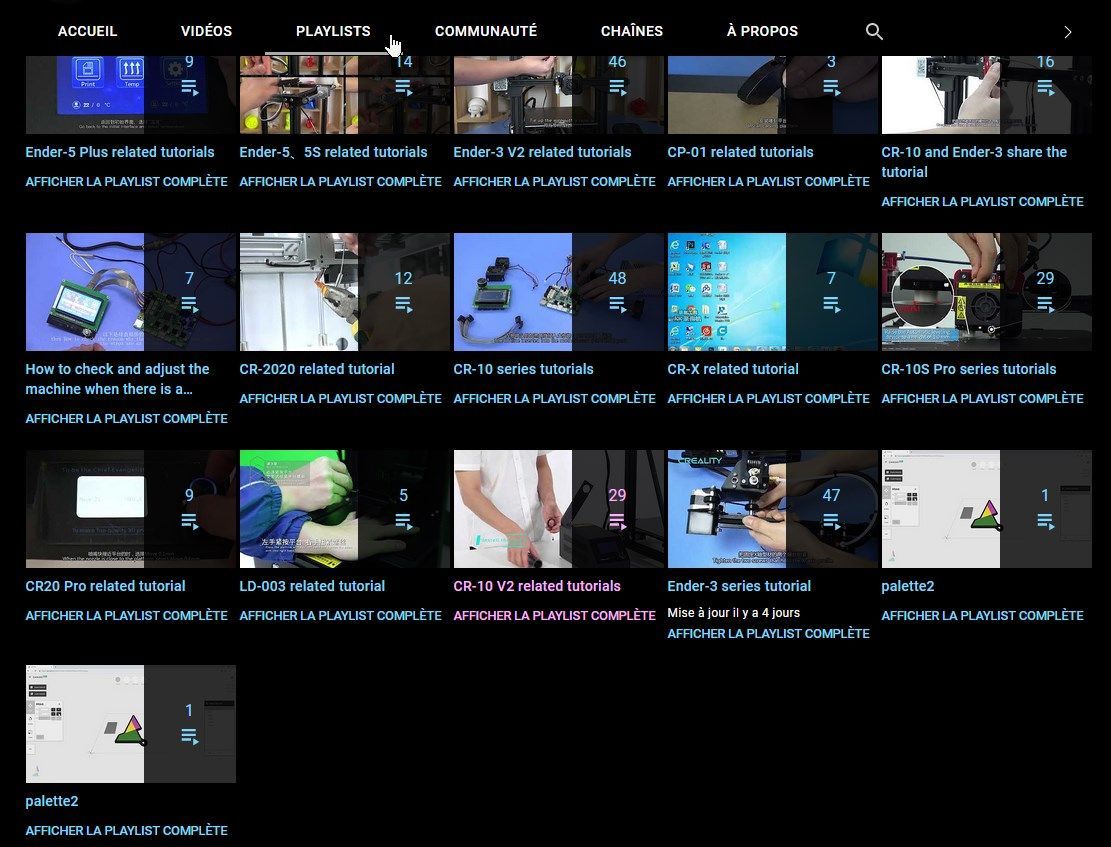Click playlist icon on Ender-5 Plus thumbnail
This screenshot has height=847, width=1111.
[x=189, y=88]
